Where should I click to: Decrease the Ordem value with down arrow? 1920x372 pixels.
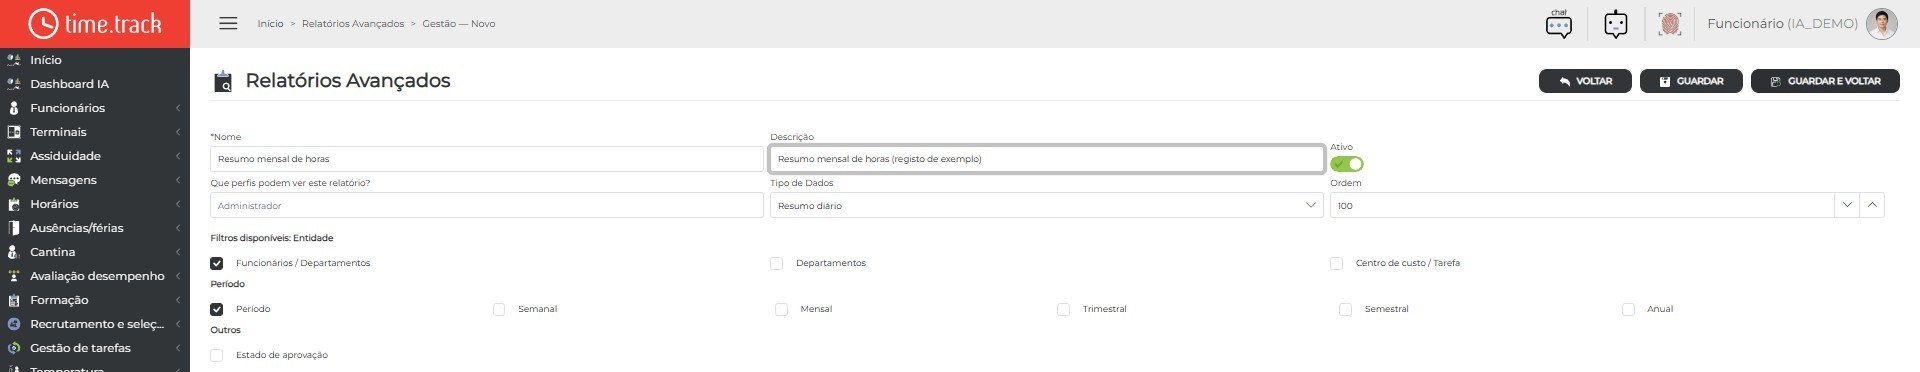(1847, 205)
